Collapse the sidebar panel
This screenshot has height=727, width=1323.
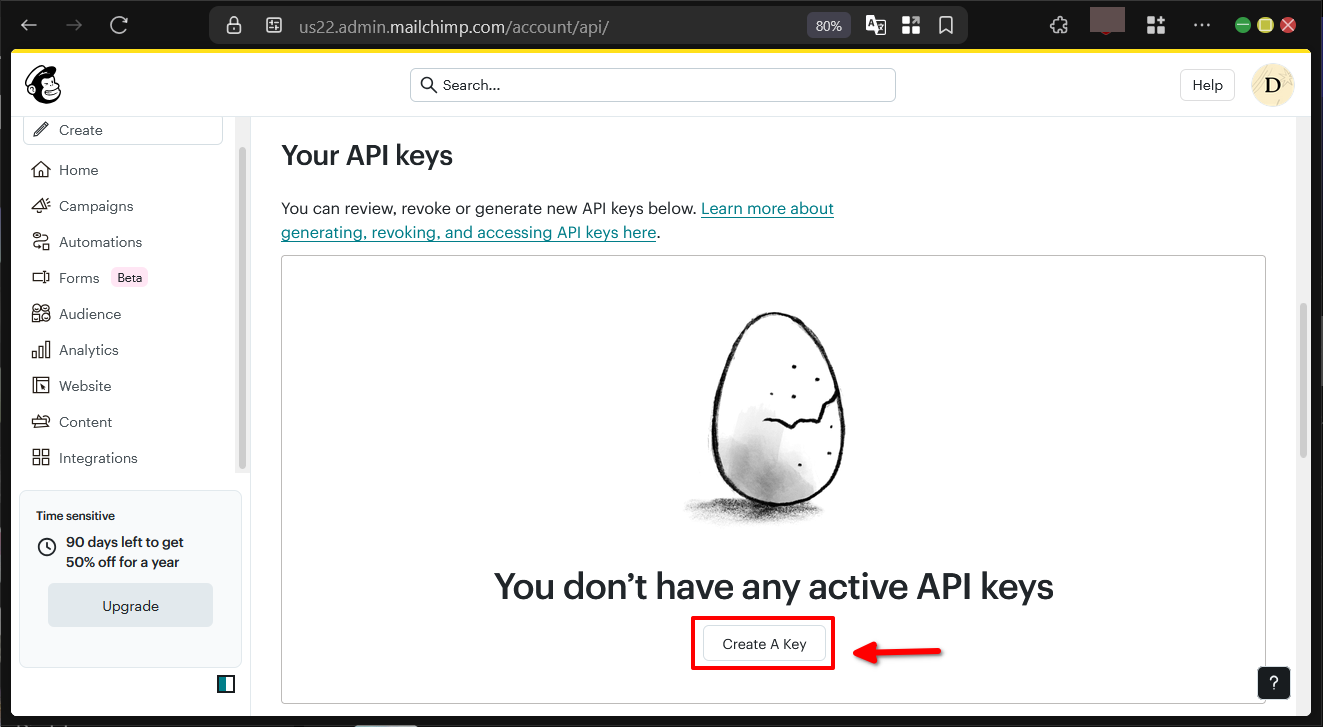click(226, 684)
